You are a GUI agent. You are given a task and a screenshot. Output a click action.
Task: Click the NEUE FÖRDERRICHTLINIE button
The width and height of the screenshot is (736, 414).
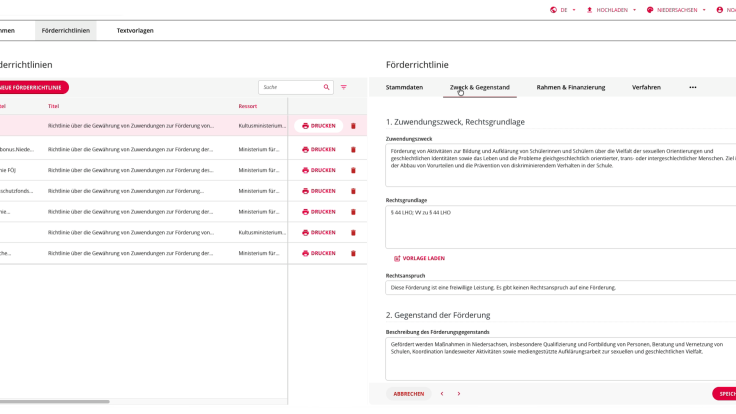(x=32, y=87)
